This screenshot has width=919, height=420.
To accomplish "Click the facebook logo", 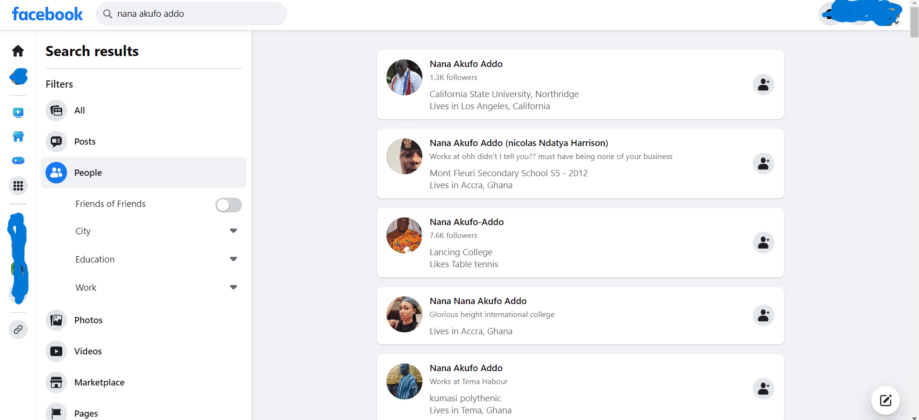I will (47, 14).
